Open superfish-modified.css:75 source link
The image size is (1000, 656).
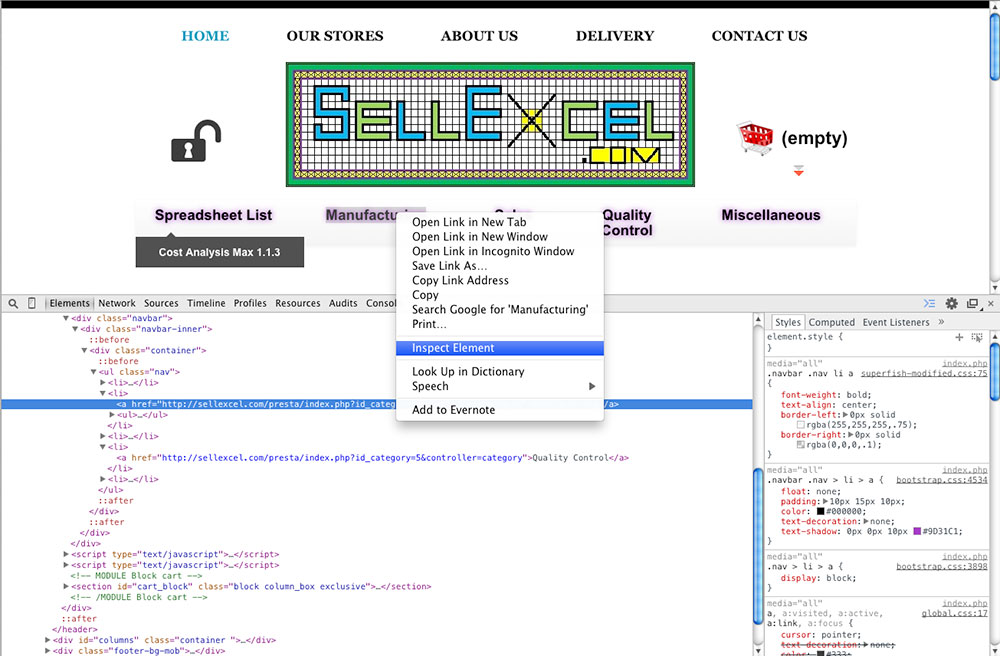point(924,374)
